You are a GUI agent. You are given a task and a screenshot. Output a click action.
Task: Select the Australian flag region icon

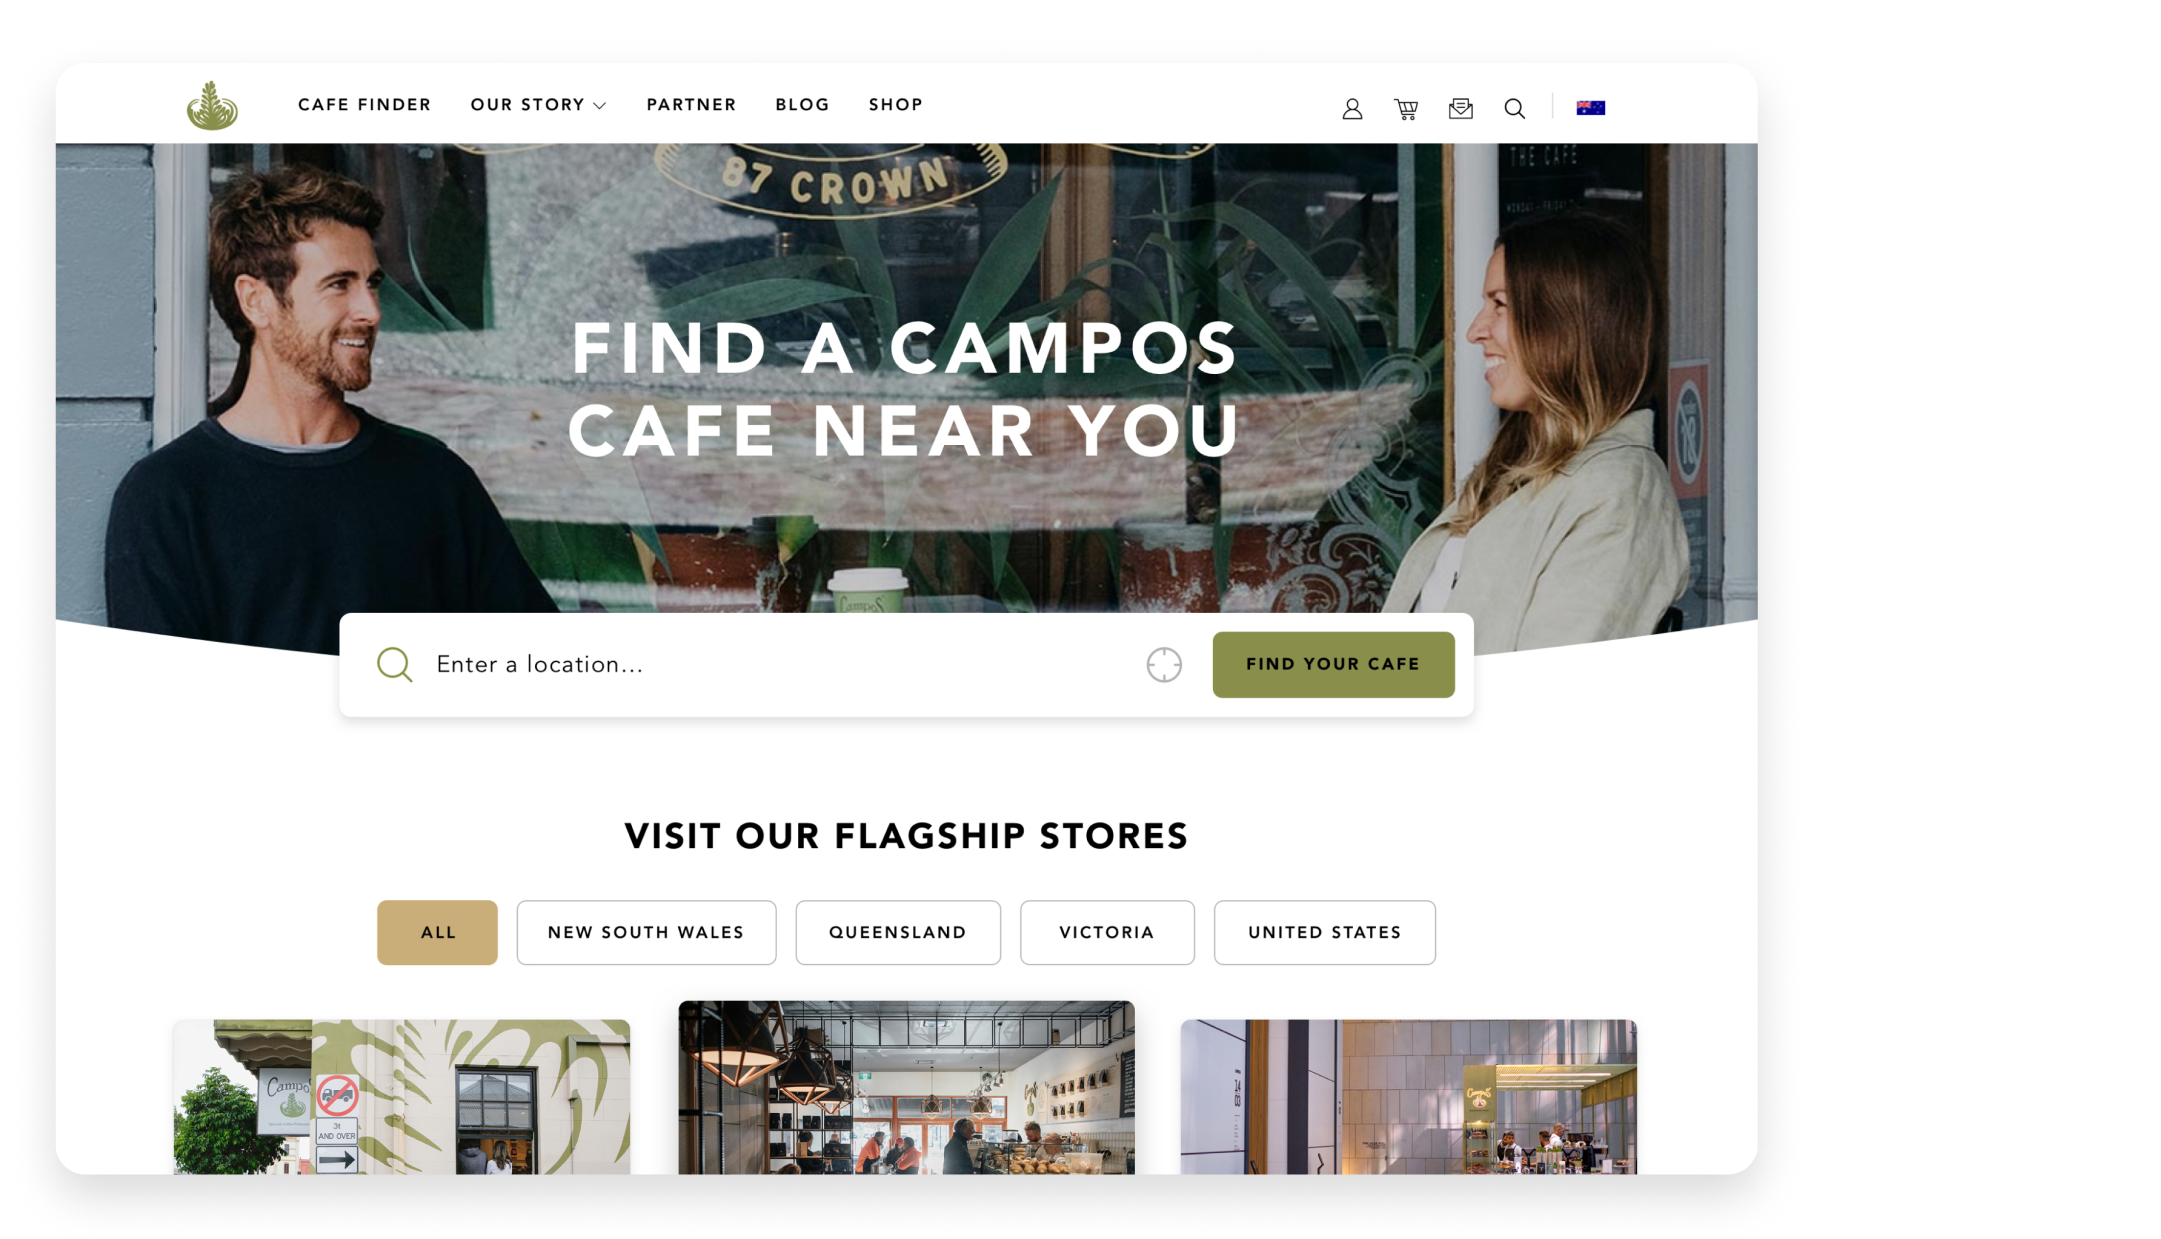coord(1590,108)
